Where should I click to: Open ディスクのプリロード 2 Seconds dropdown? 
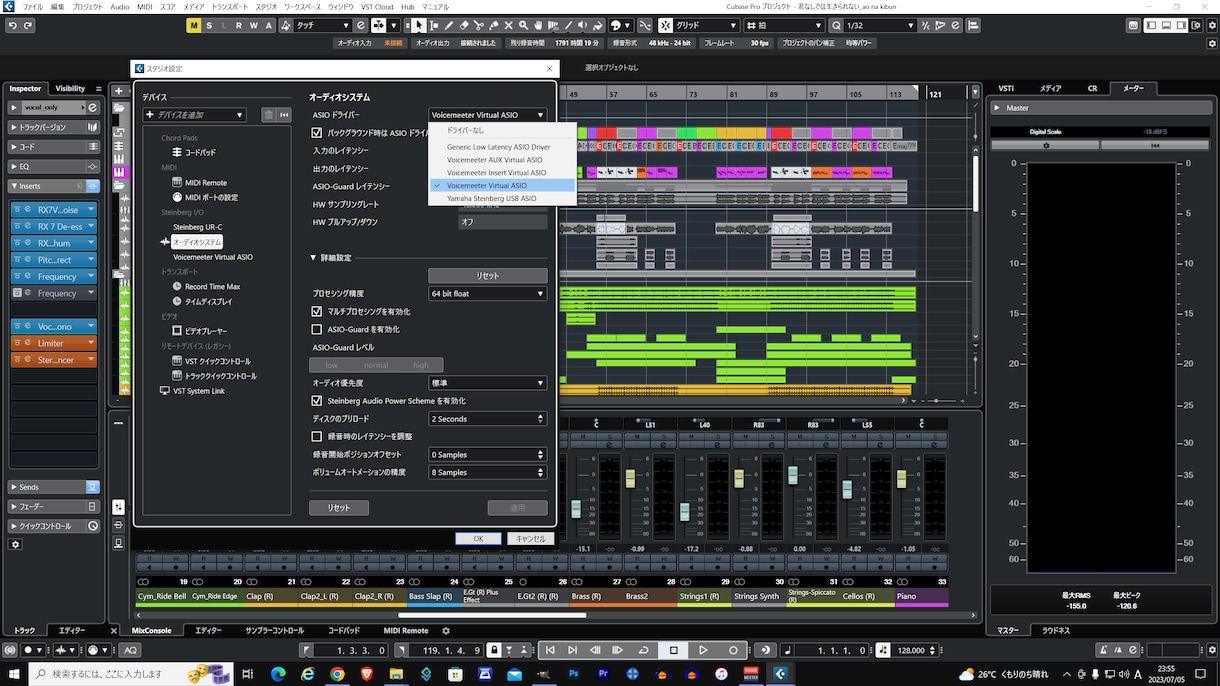(x=488, y=419)
